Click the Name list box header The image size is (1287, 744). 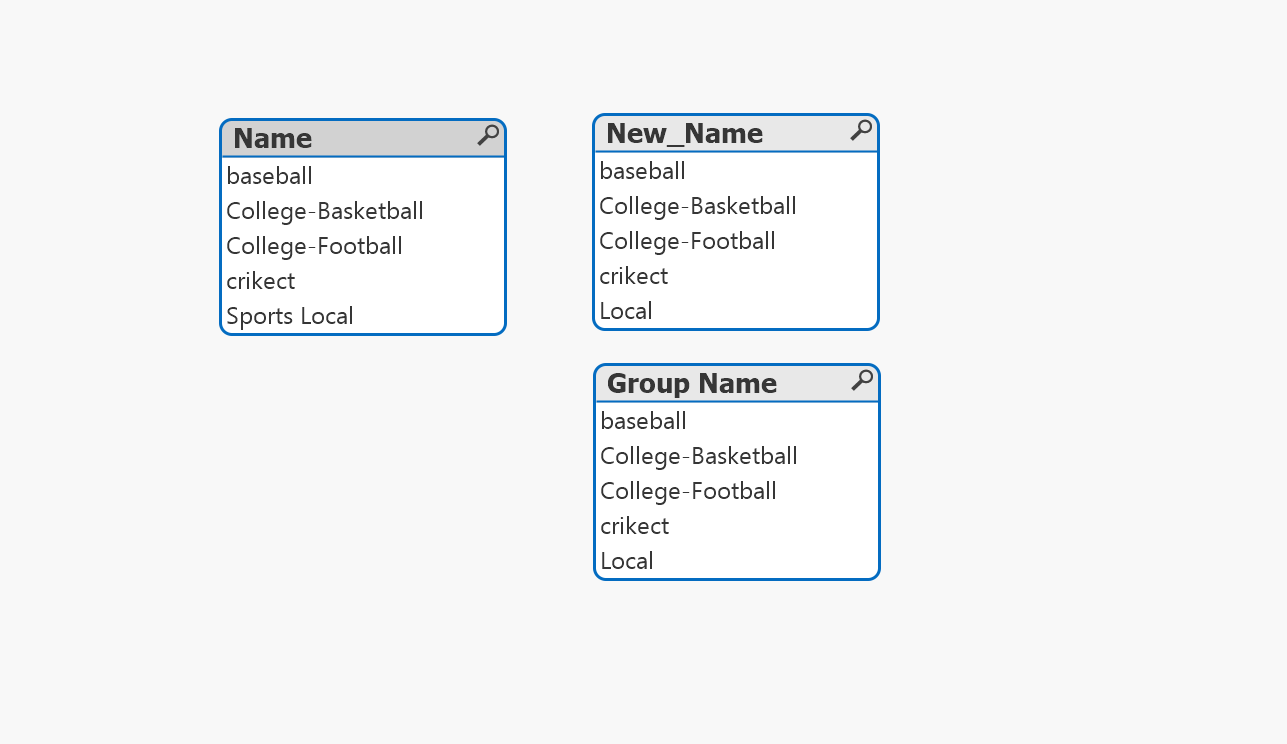273,138
